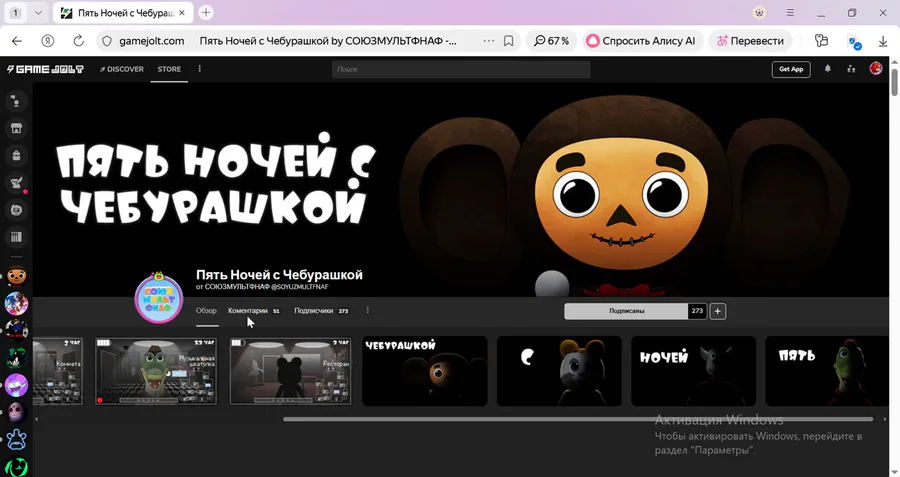The image size is (900, 477).
Task: Click the gamejolt.com address bar
Action: [x=152, y=41]
